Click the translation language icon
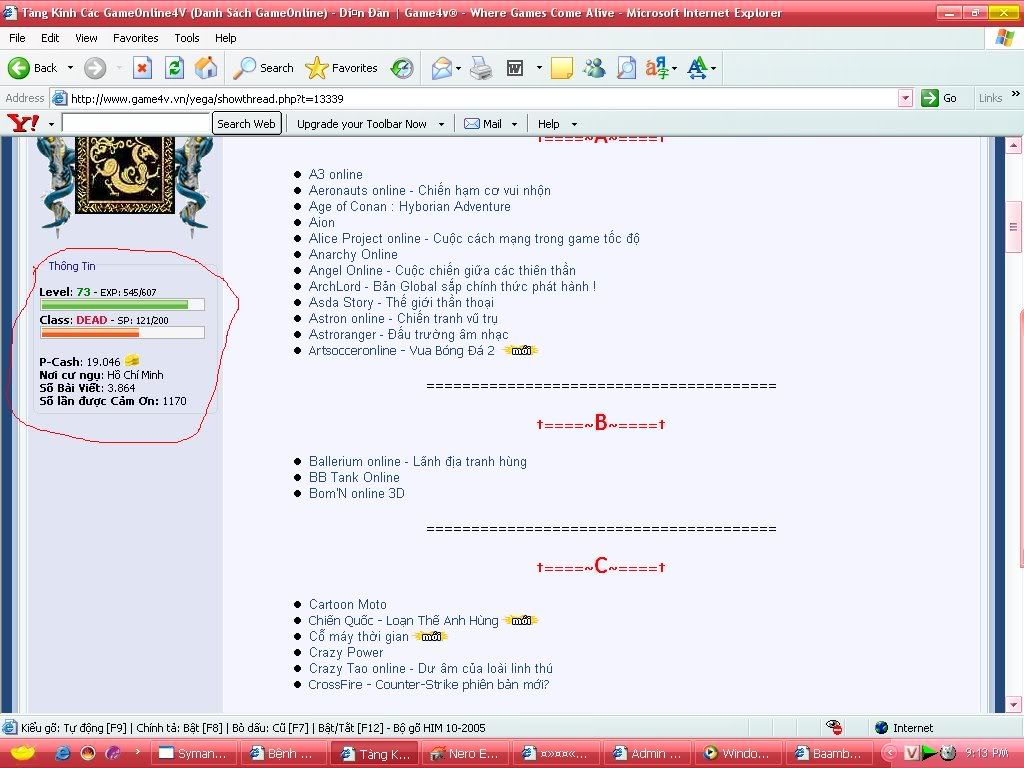This screenshot has height=768, width=1024. tap(657, 68)
